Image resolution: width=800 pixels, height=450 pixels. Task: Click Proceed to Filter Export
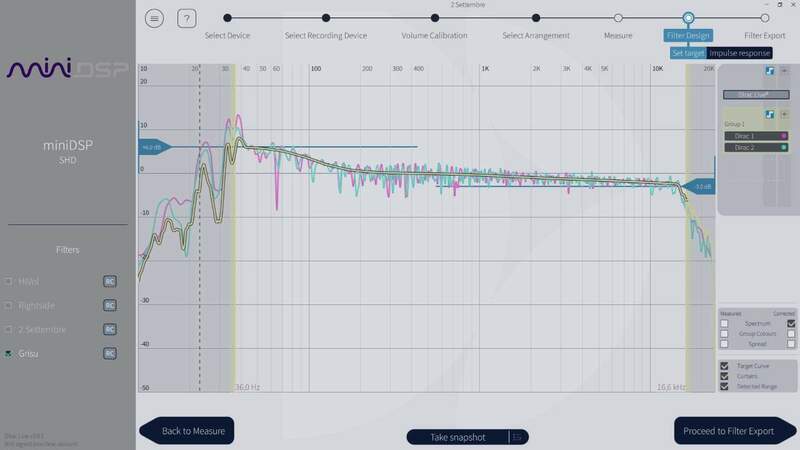click(x=728, y=431)
